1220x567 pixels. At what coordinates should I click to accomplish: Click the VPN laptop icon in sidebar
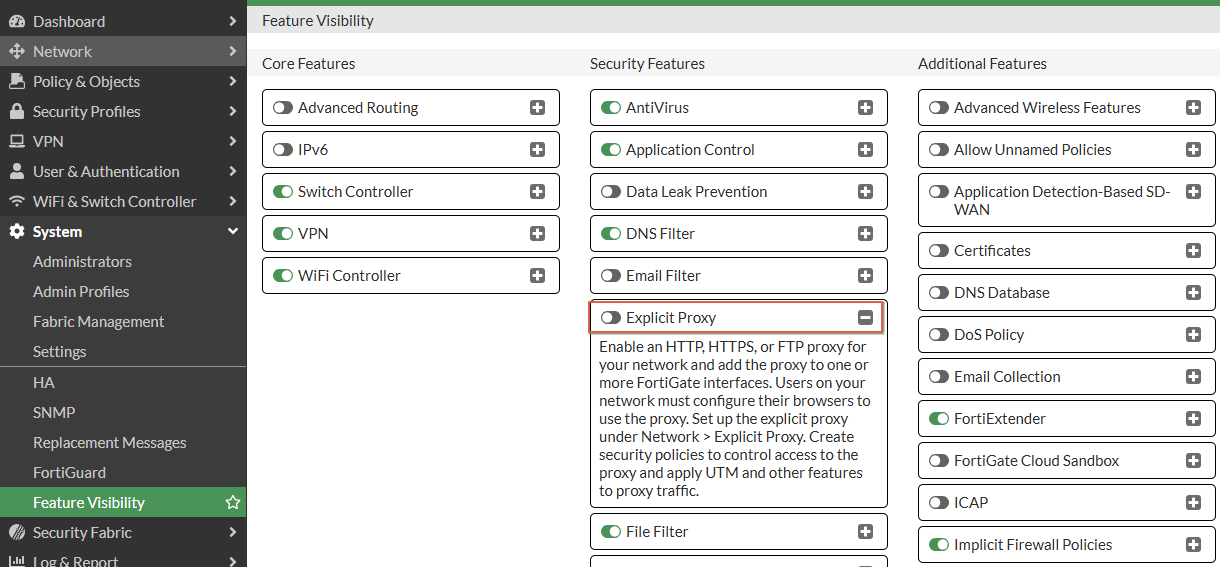pyautogui.click(x=16, y=141)
